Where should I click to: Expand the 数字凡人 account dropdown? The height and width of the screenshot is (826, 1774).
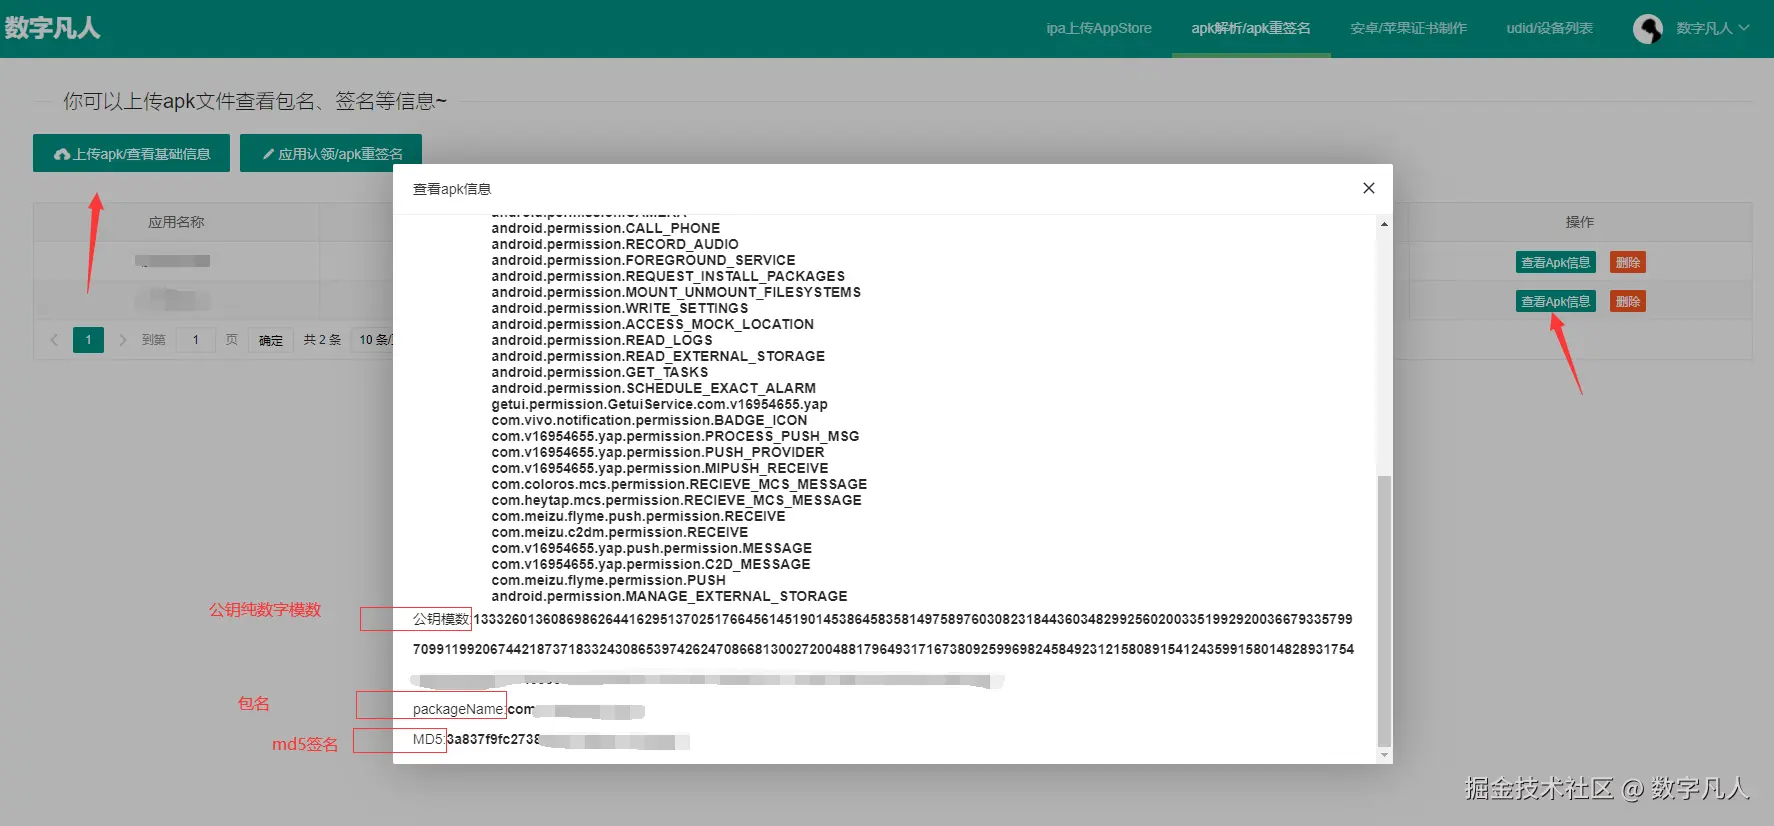[1712, 28]
